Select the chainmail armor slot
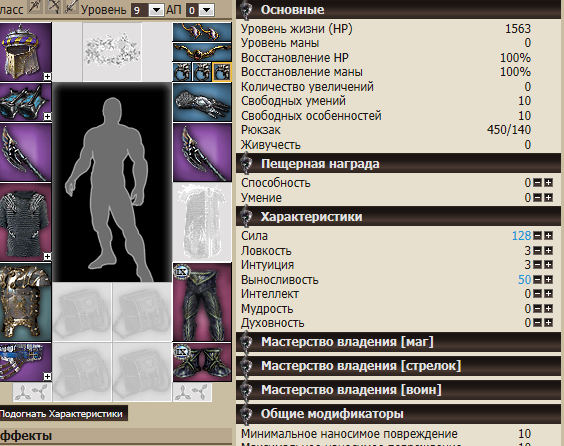The width and height of the screenshot is (564, 446). coord(26,222)
